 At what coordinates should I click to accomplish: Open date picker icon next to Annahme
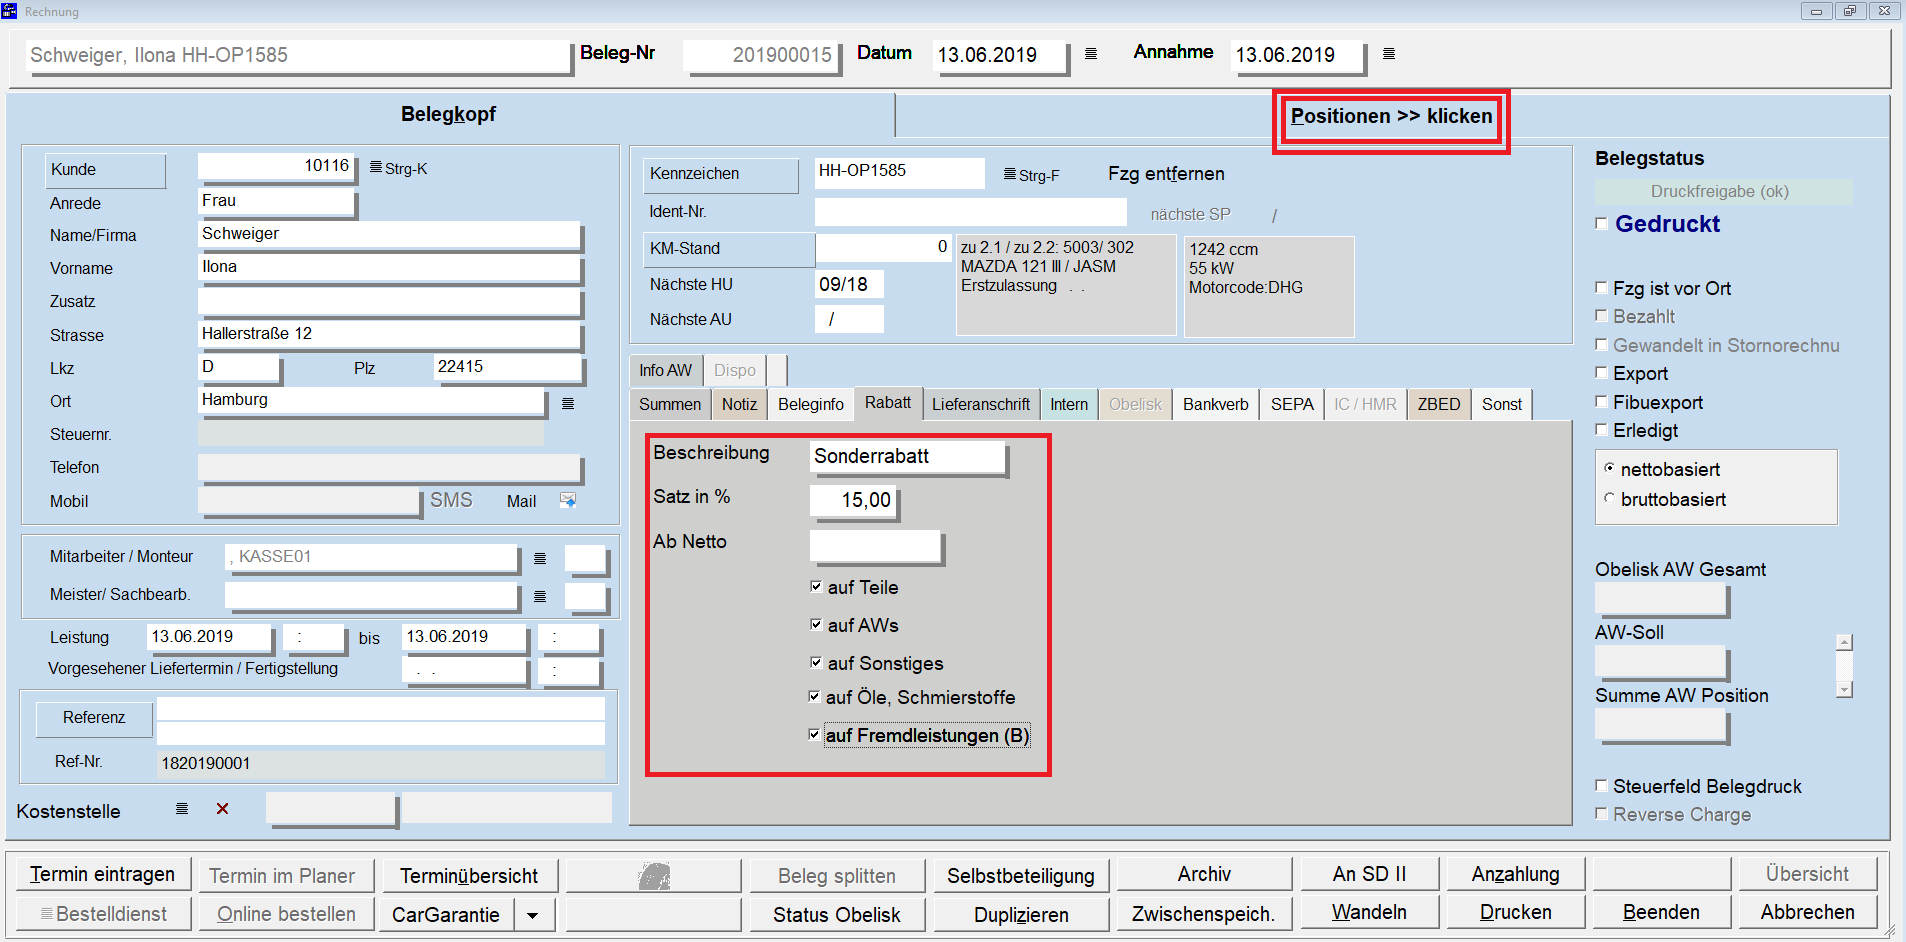coord(1389,54)
